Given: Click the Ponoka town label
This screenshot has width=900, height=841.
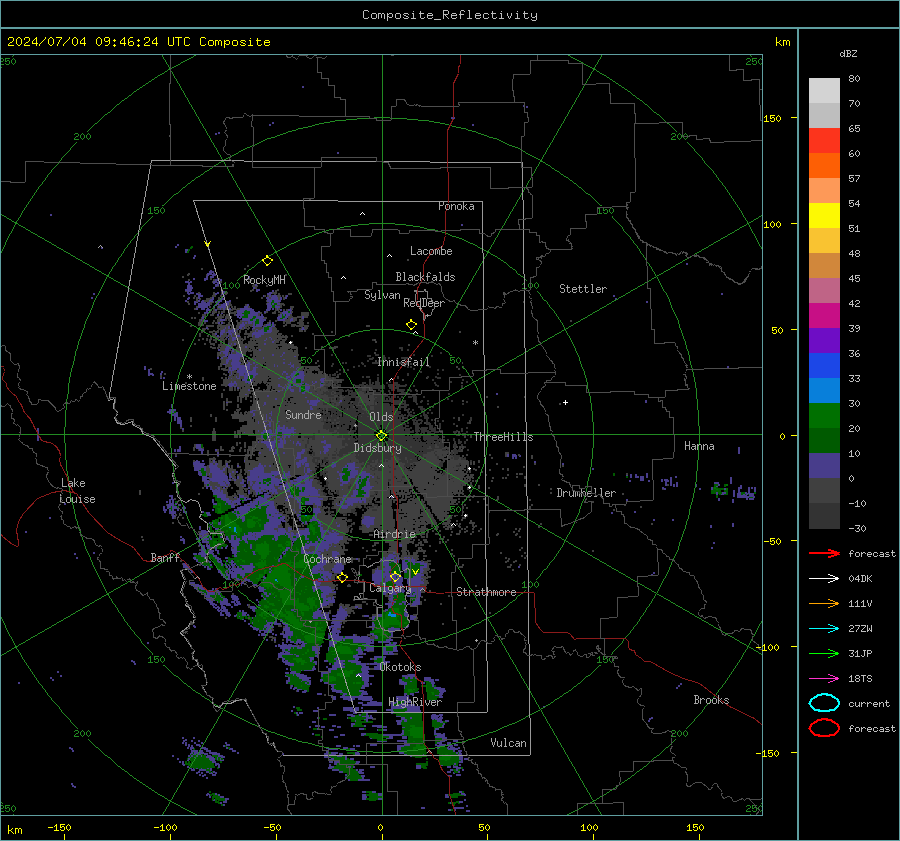Looking at the screenshot, I should [456, 206].
